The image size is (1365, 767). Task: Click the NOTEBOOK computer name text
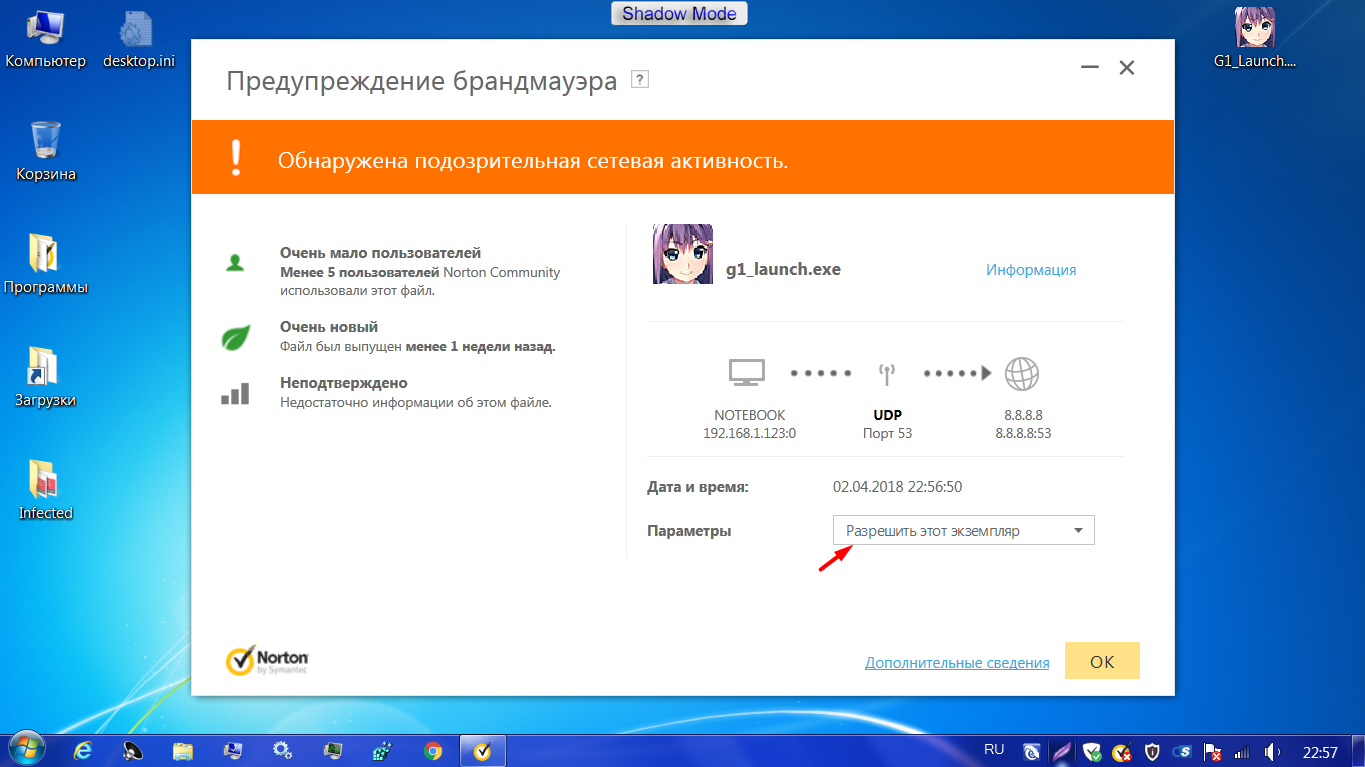[x=750, y=415]
